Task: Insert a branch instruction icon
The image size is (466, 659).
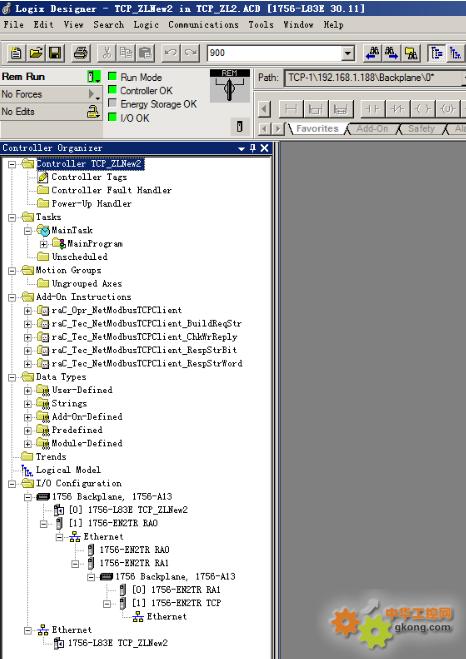Action: click(316, 109)
